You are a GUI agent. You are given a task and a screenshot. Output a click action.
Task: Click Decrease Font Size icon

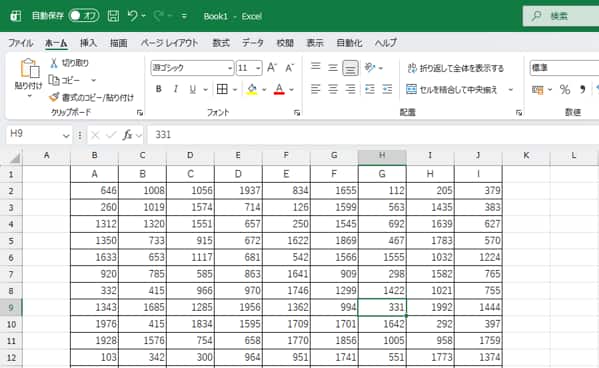point(290,68)
